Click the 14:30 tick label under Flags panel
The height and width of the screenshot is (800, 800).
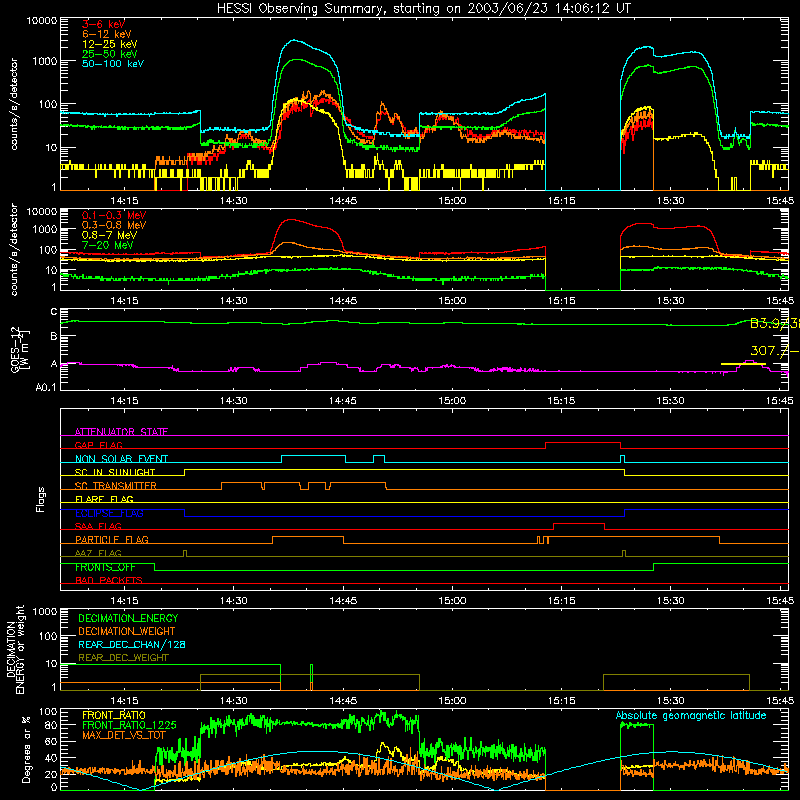click(x=234, y=601)
